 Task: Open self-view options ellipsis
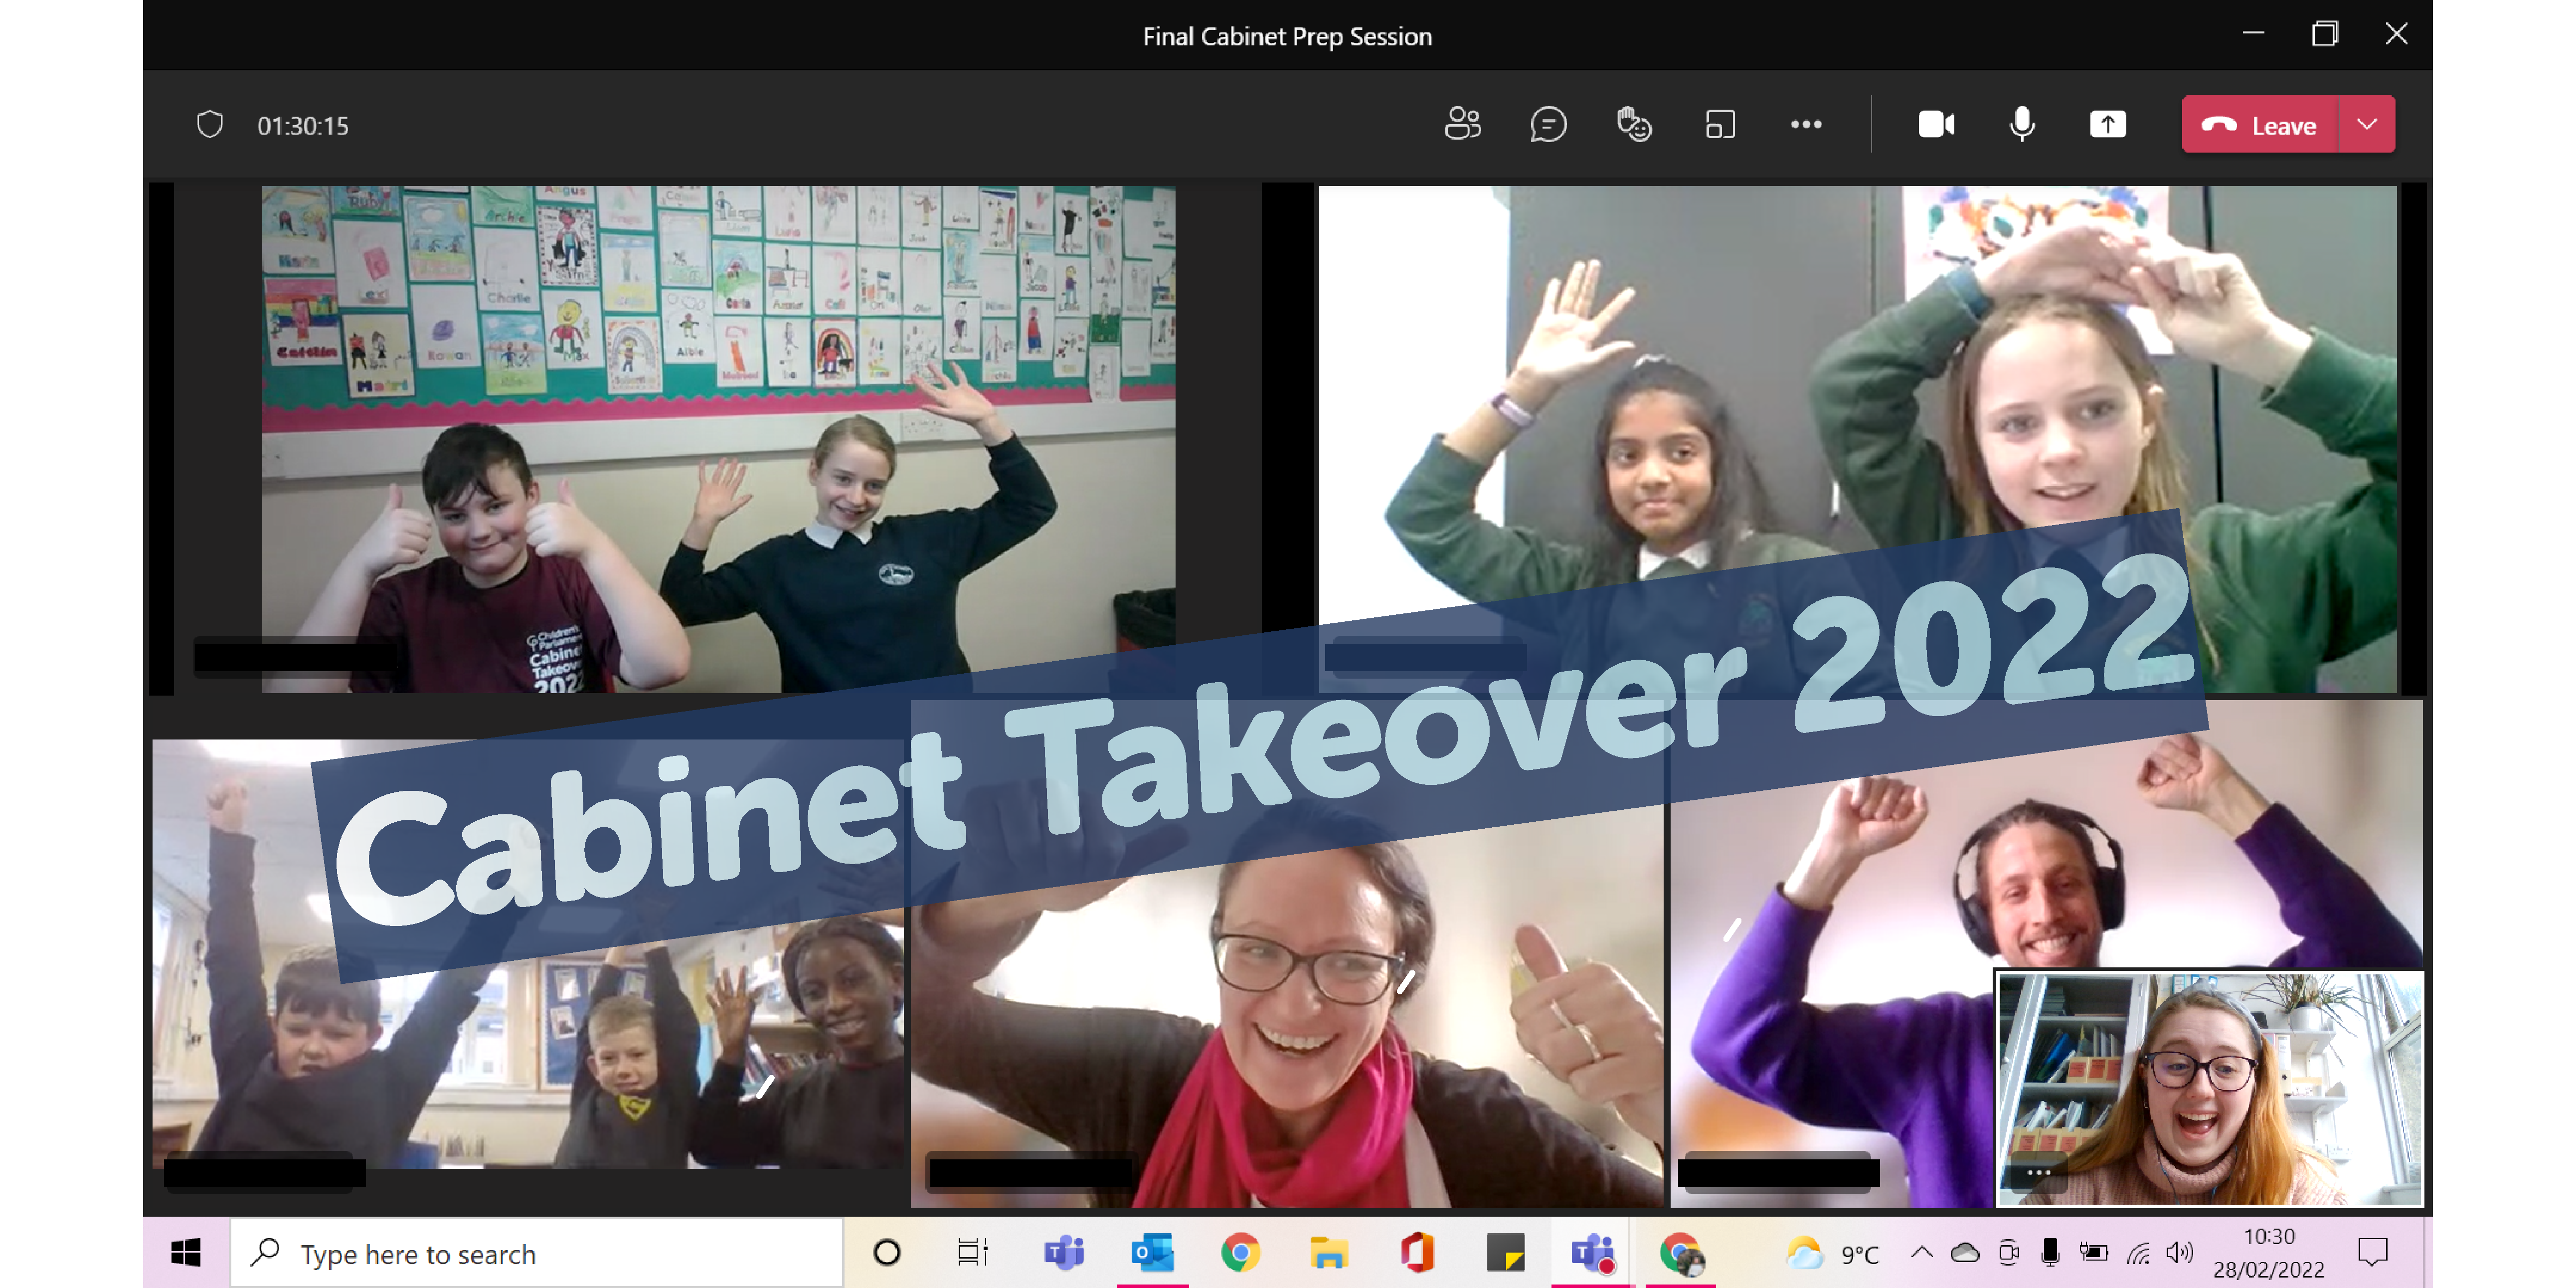(x=2038, y=1172)
